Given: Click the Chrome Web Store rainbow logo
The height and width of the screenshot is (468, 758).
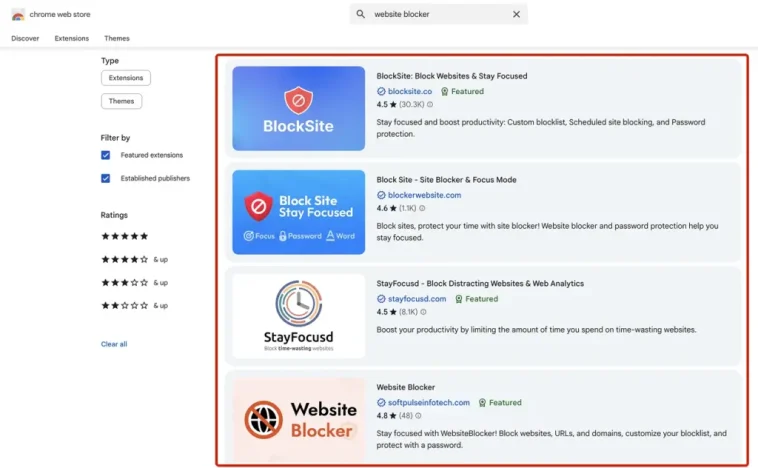Looking at the screenshot, I should [18, 14].
